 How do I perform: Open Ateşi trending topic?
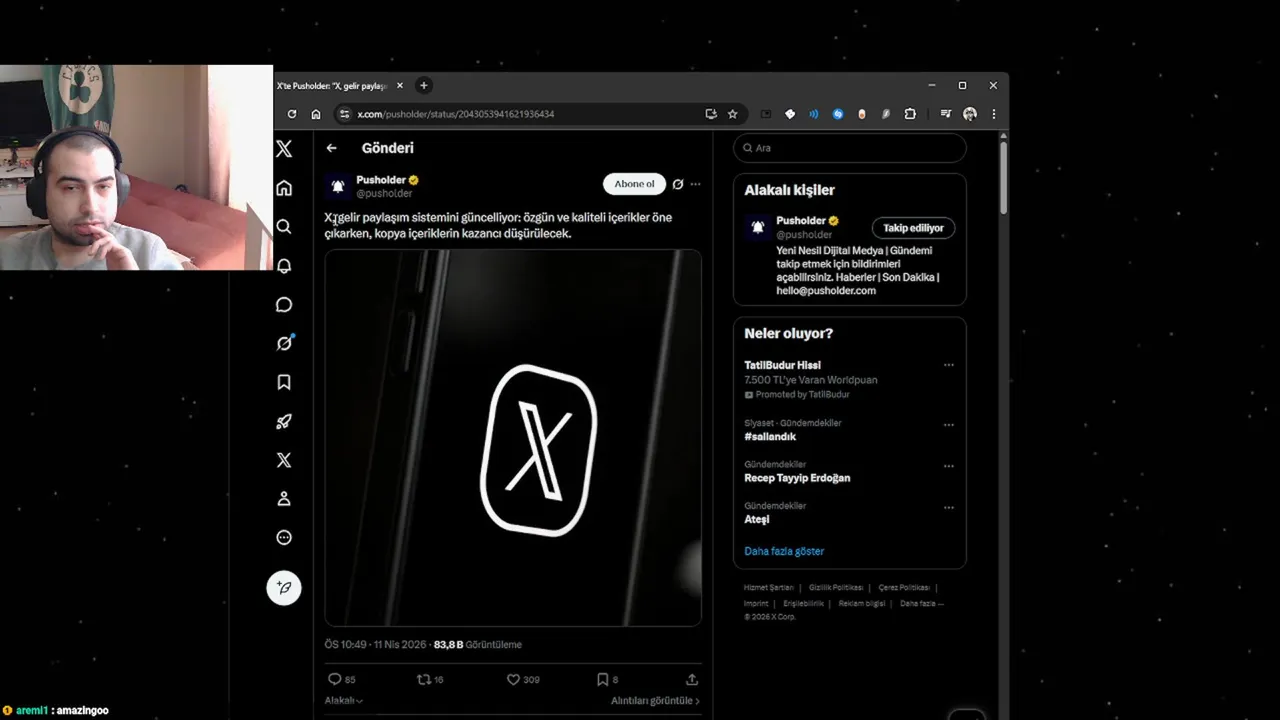[757, 520]
